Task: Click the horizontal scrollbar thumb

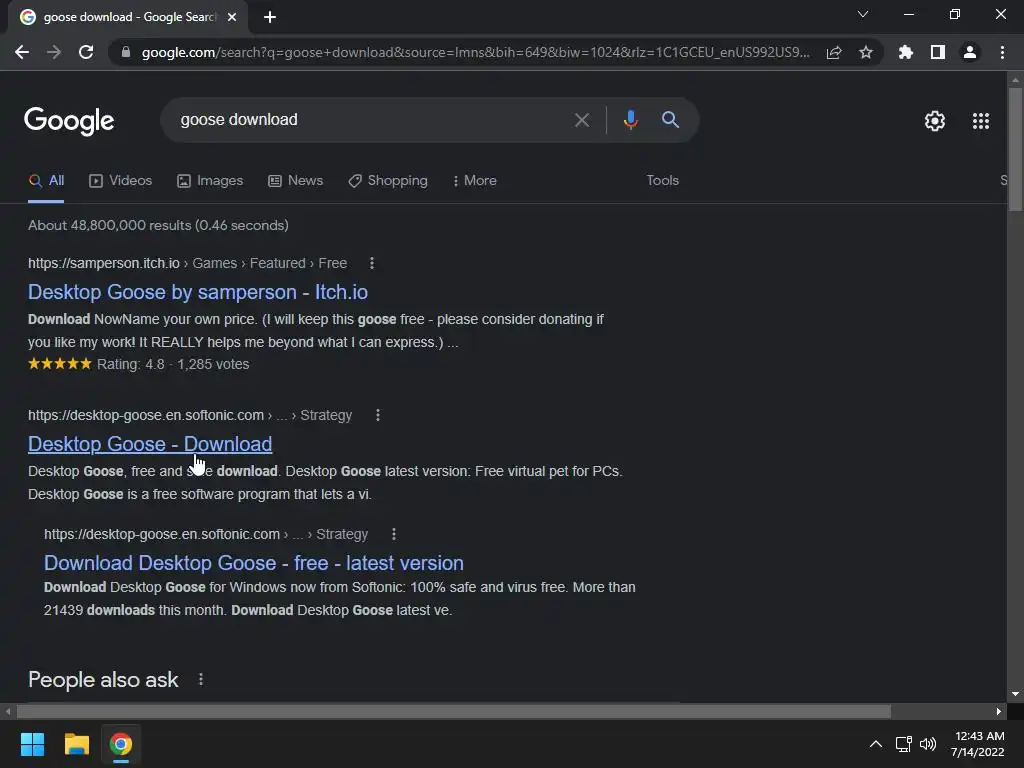Action: (x=454, y=711)
